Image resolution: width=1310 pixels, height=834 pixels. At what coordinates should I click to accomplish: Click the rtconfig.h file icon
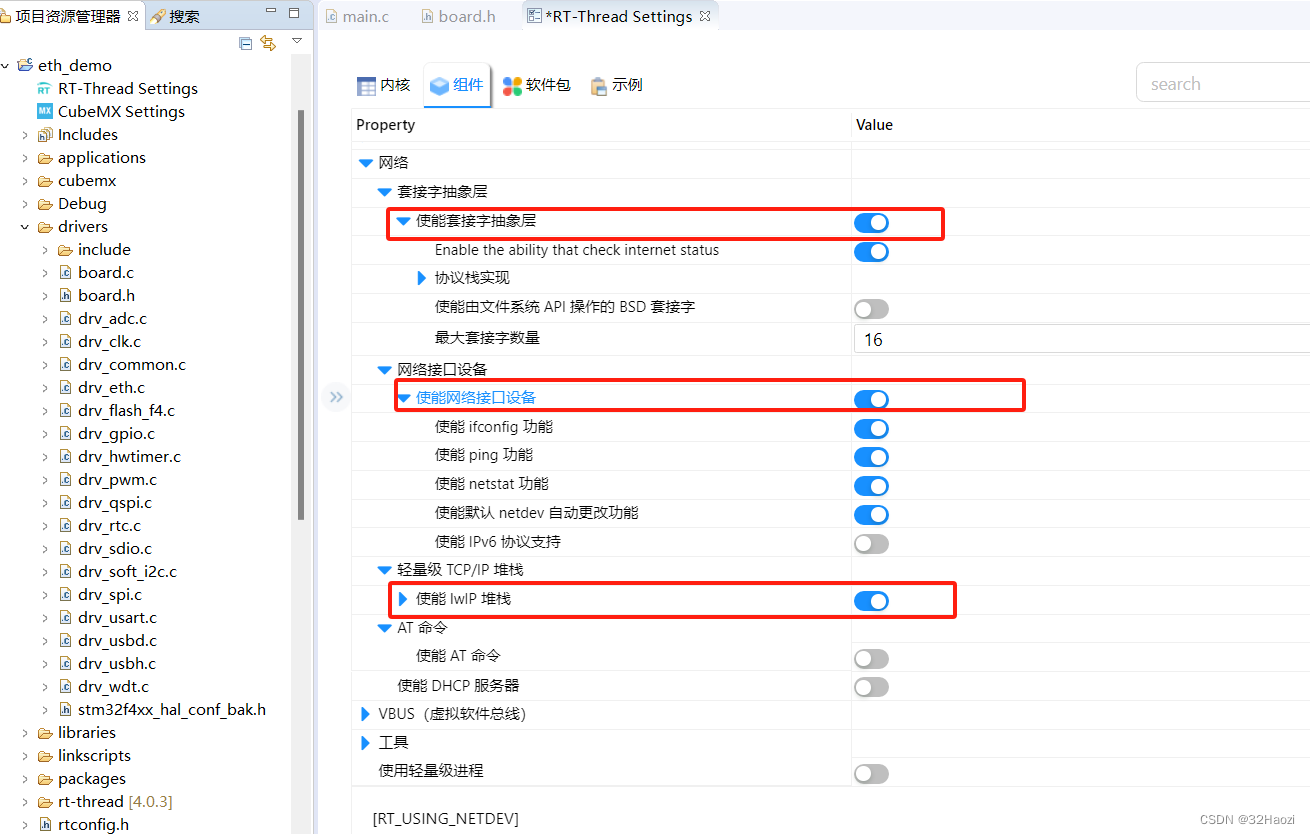coord(45,825)
